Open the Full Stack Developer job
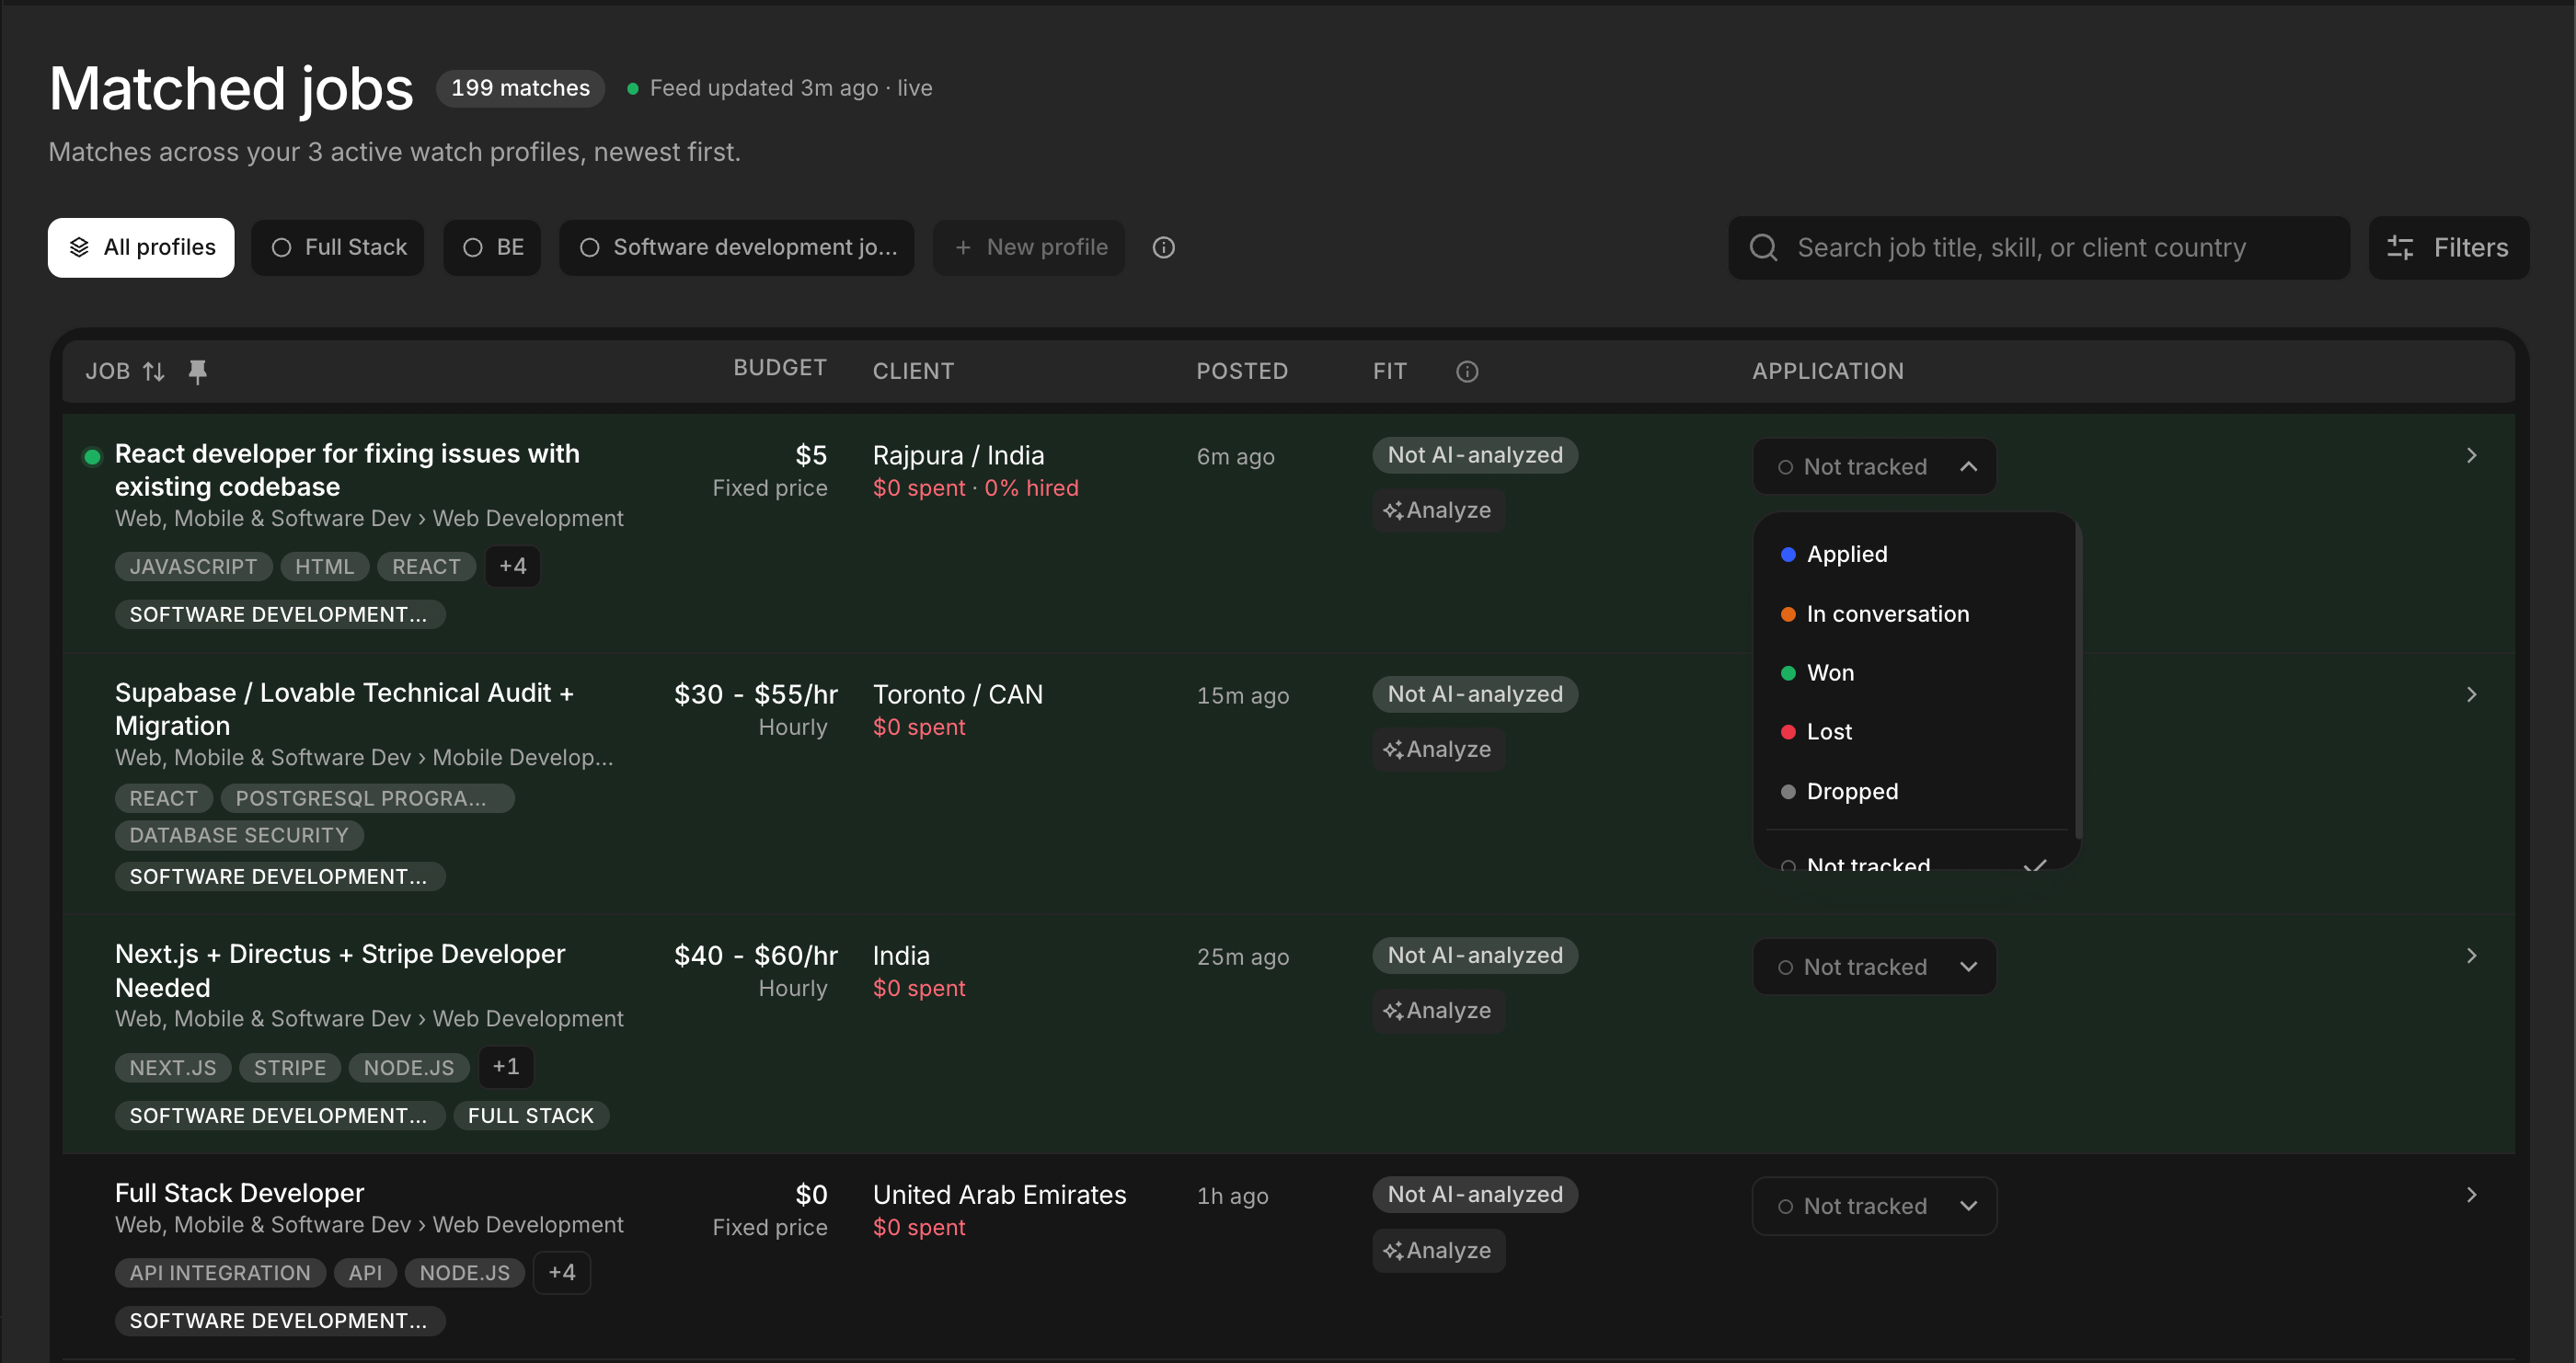Screen dimensions: 2576x1363 pos(239,1192)
